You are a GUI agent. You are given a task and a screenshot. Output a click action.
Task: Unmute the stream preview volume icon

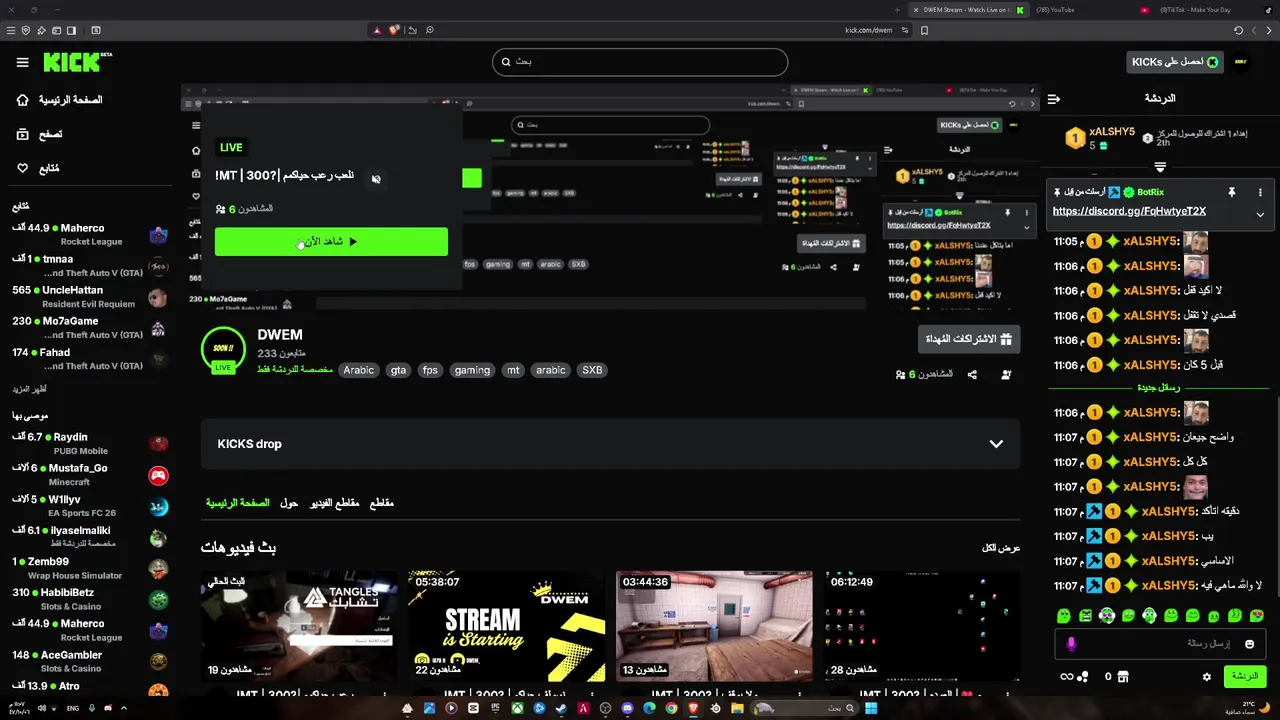pos(376,179)
